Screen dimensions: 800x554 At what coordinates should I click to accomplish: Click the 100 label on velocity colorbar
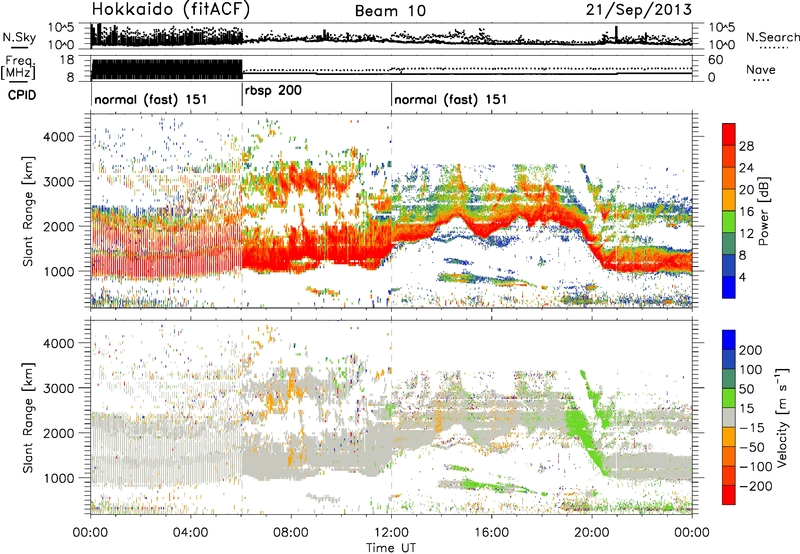click(x=751, y=370)
